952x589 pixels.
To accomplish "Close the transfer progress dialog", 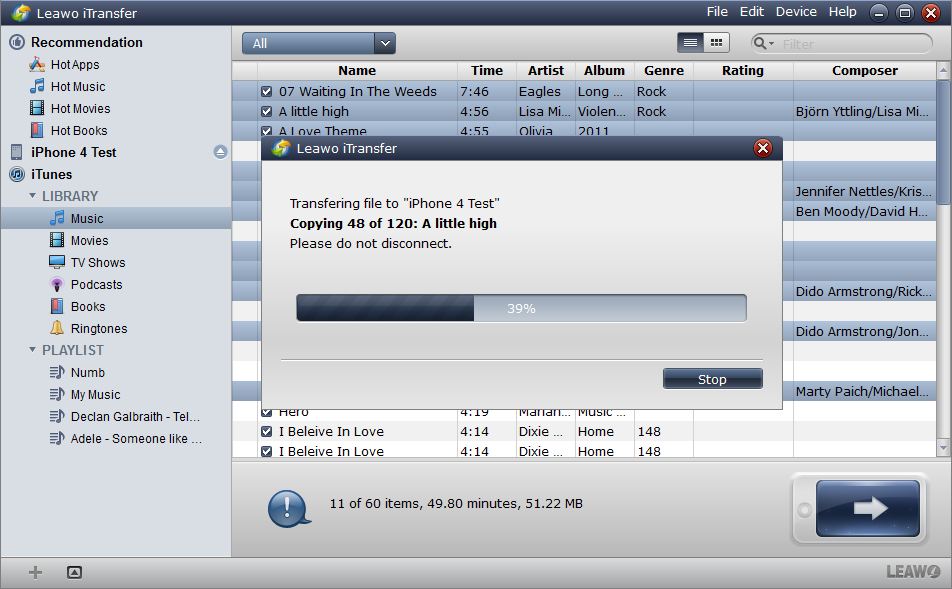I will (763, 148).
